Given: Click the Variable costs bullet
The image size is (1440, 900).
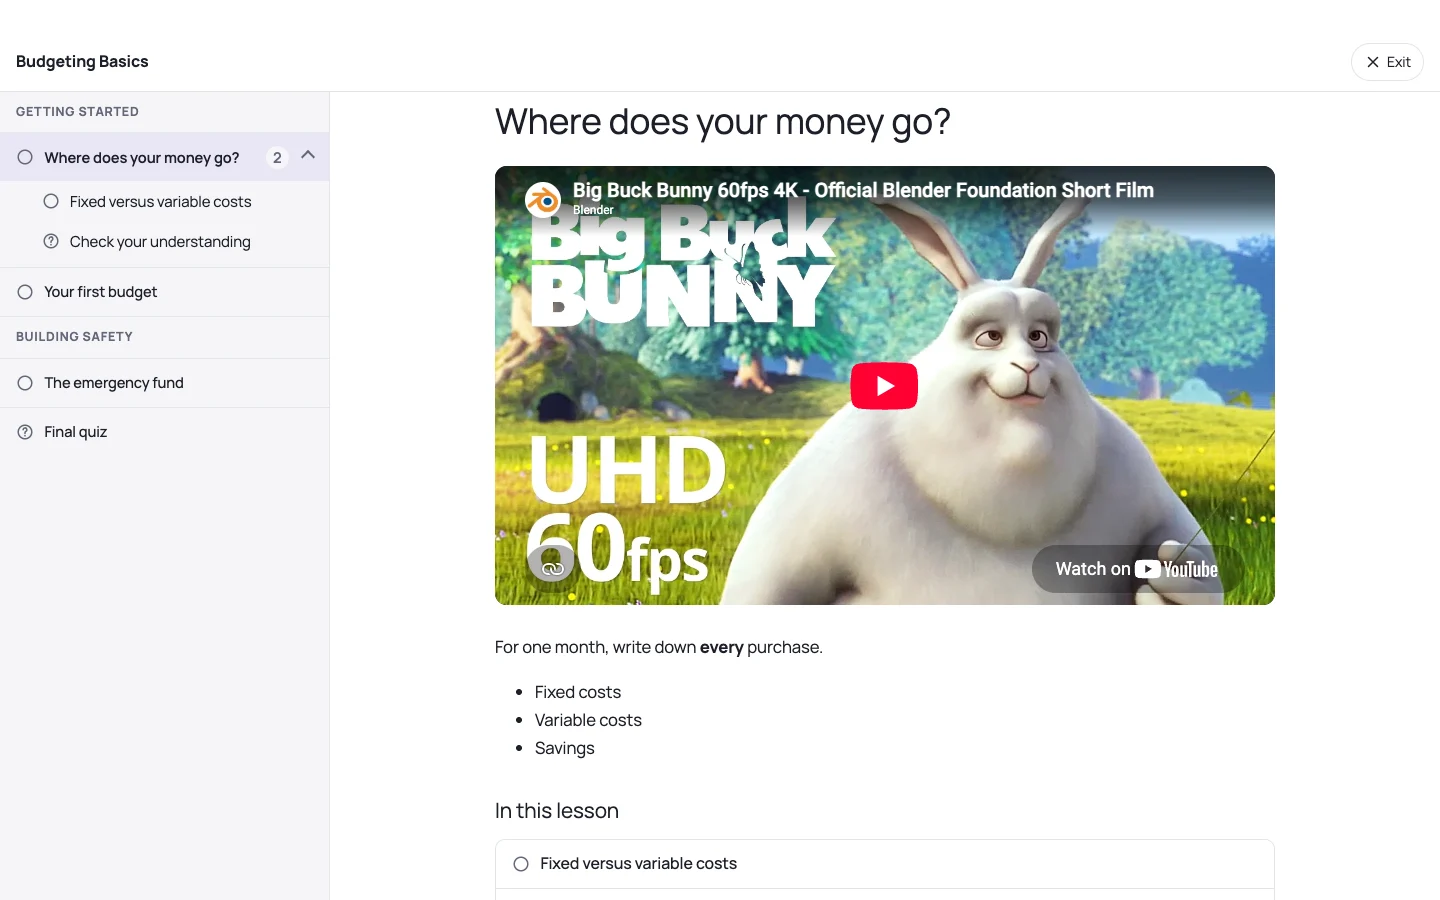Looking at the screenshot, I should [588, 720].
